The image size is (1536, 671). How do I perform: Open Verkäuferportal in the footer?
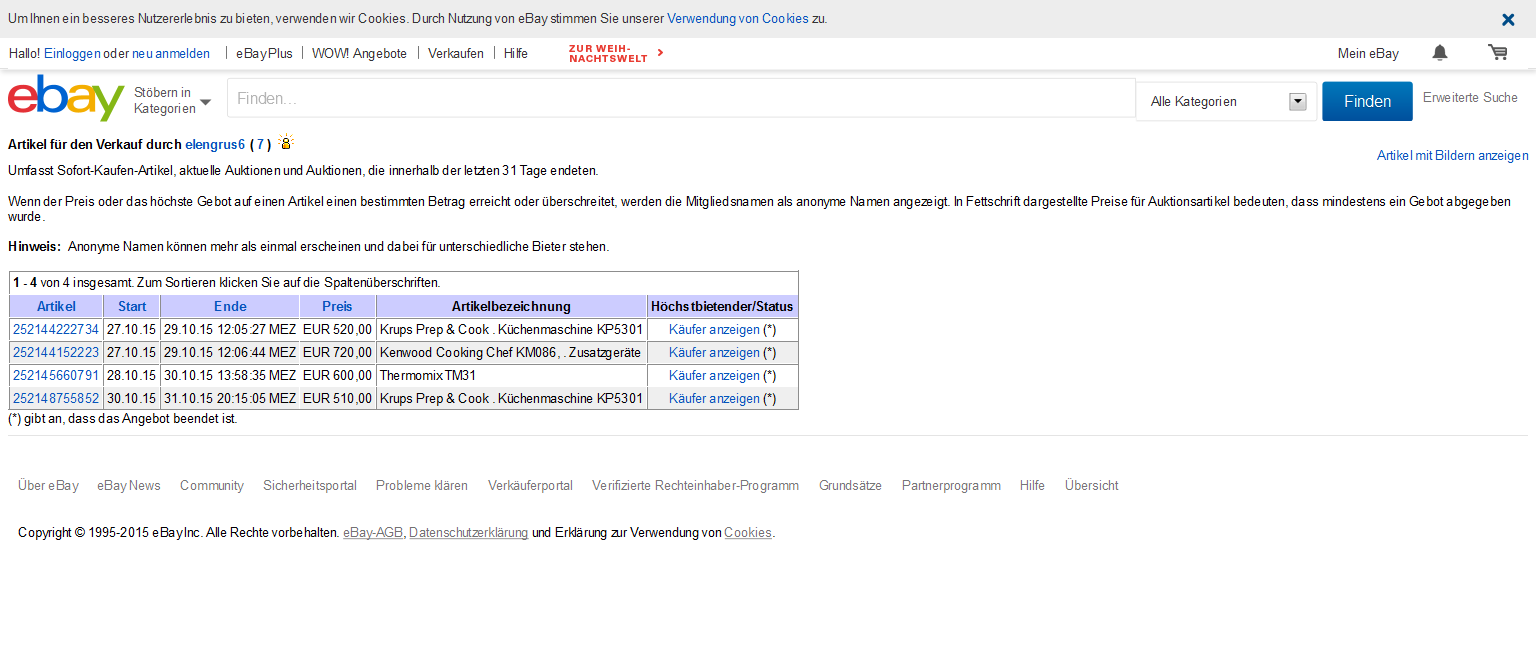tap(530, 486)
